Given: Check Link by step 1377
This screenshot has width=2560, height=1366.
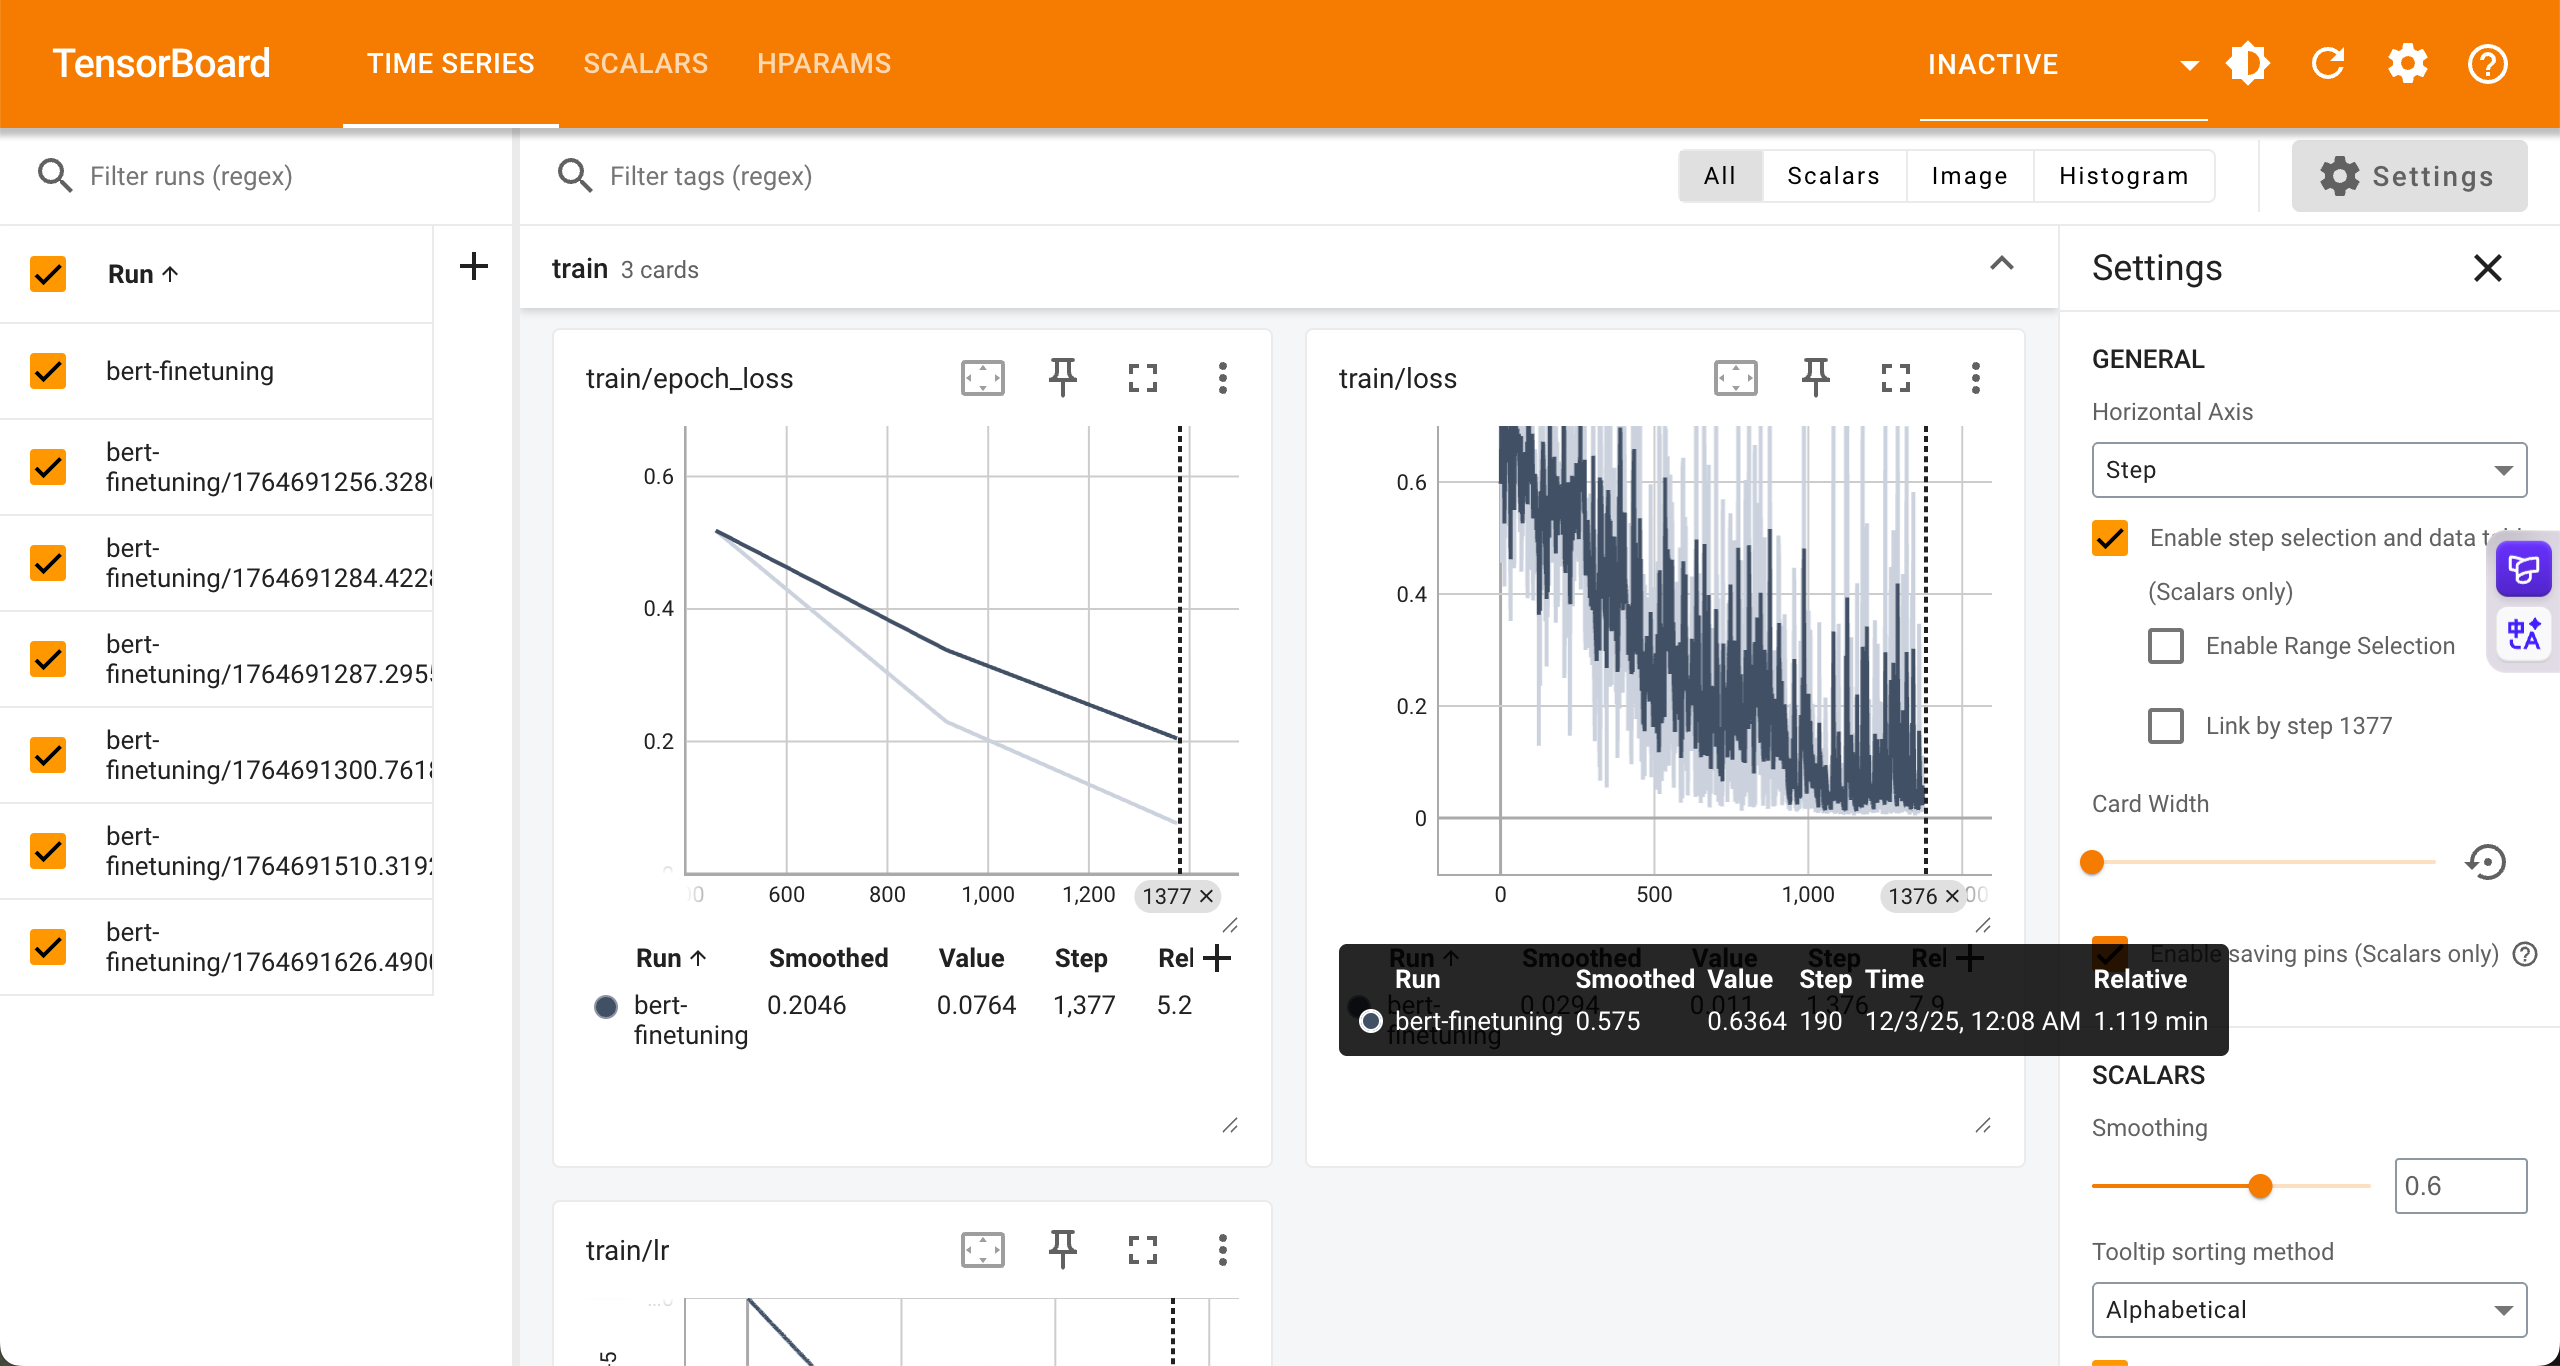Looking at the screenshot, I should click(x=2166, y=726).
